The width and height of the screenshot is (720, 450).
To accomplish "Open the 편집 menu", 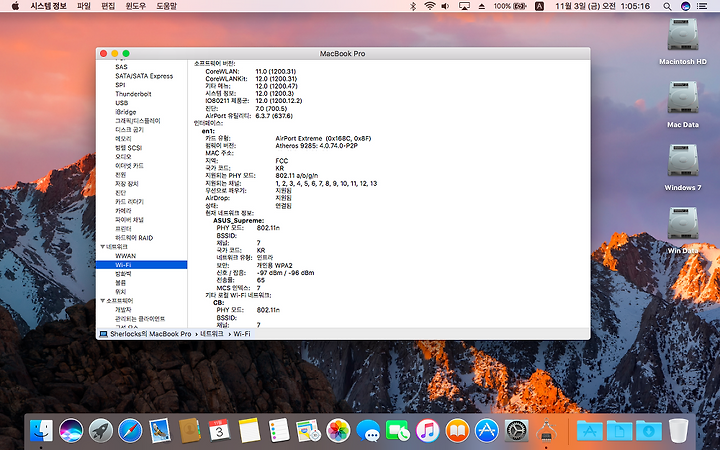I will pyautogui.click(x=108, y=6).
